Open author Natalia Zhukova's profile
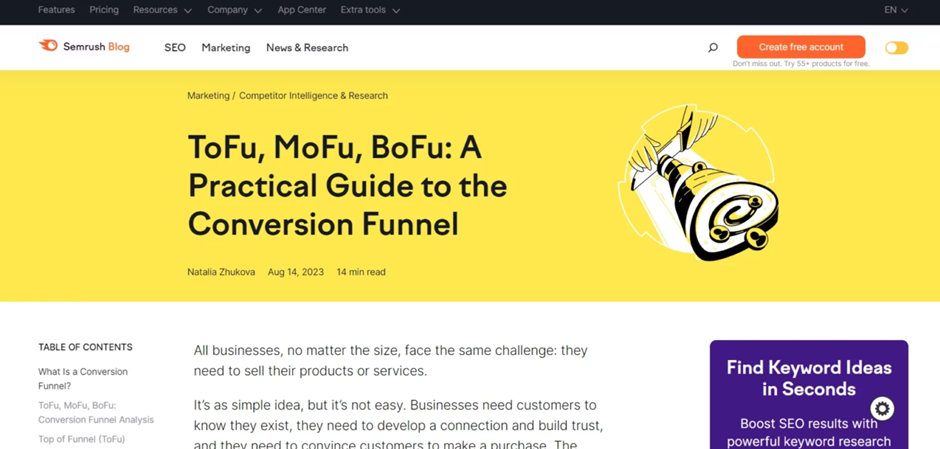The image size is (940, 449). (221, 272)
